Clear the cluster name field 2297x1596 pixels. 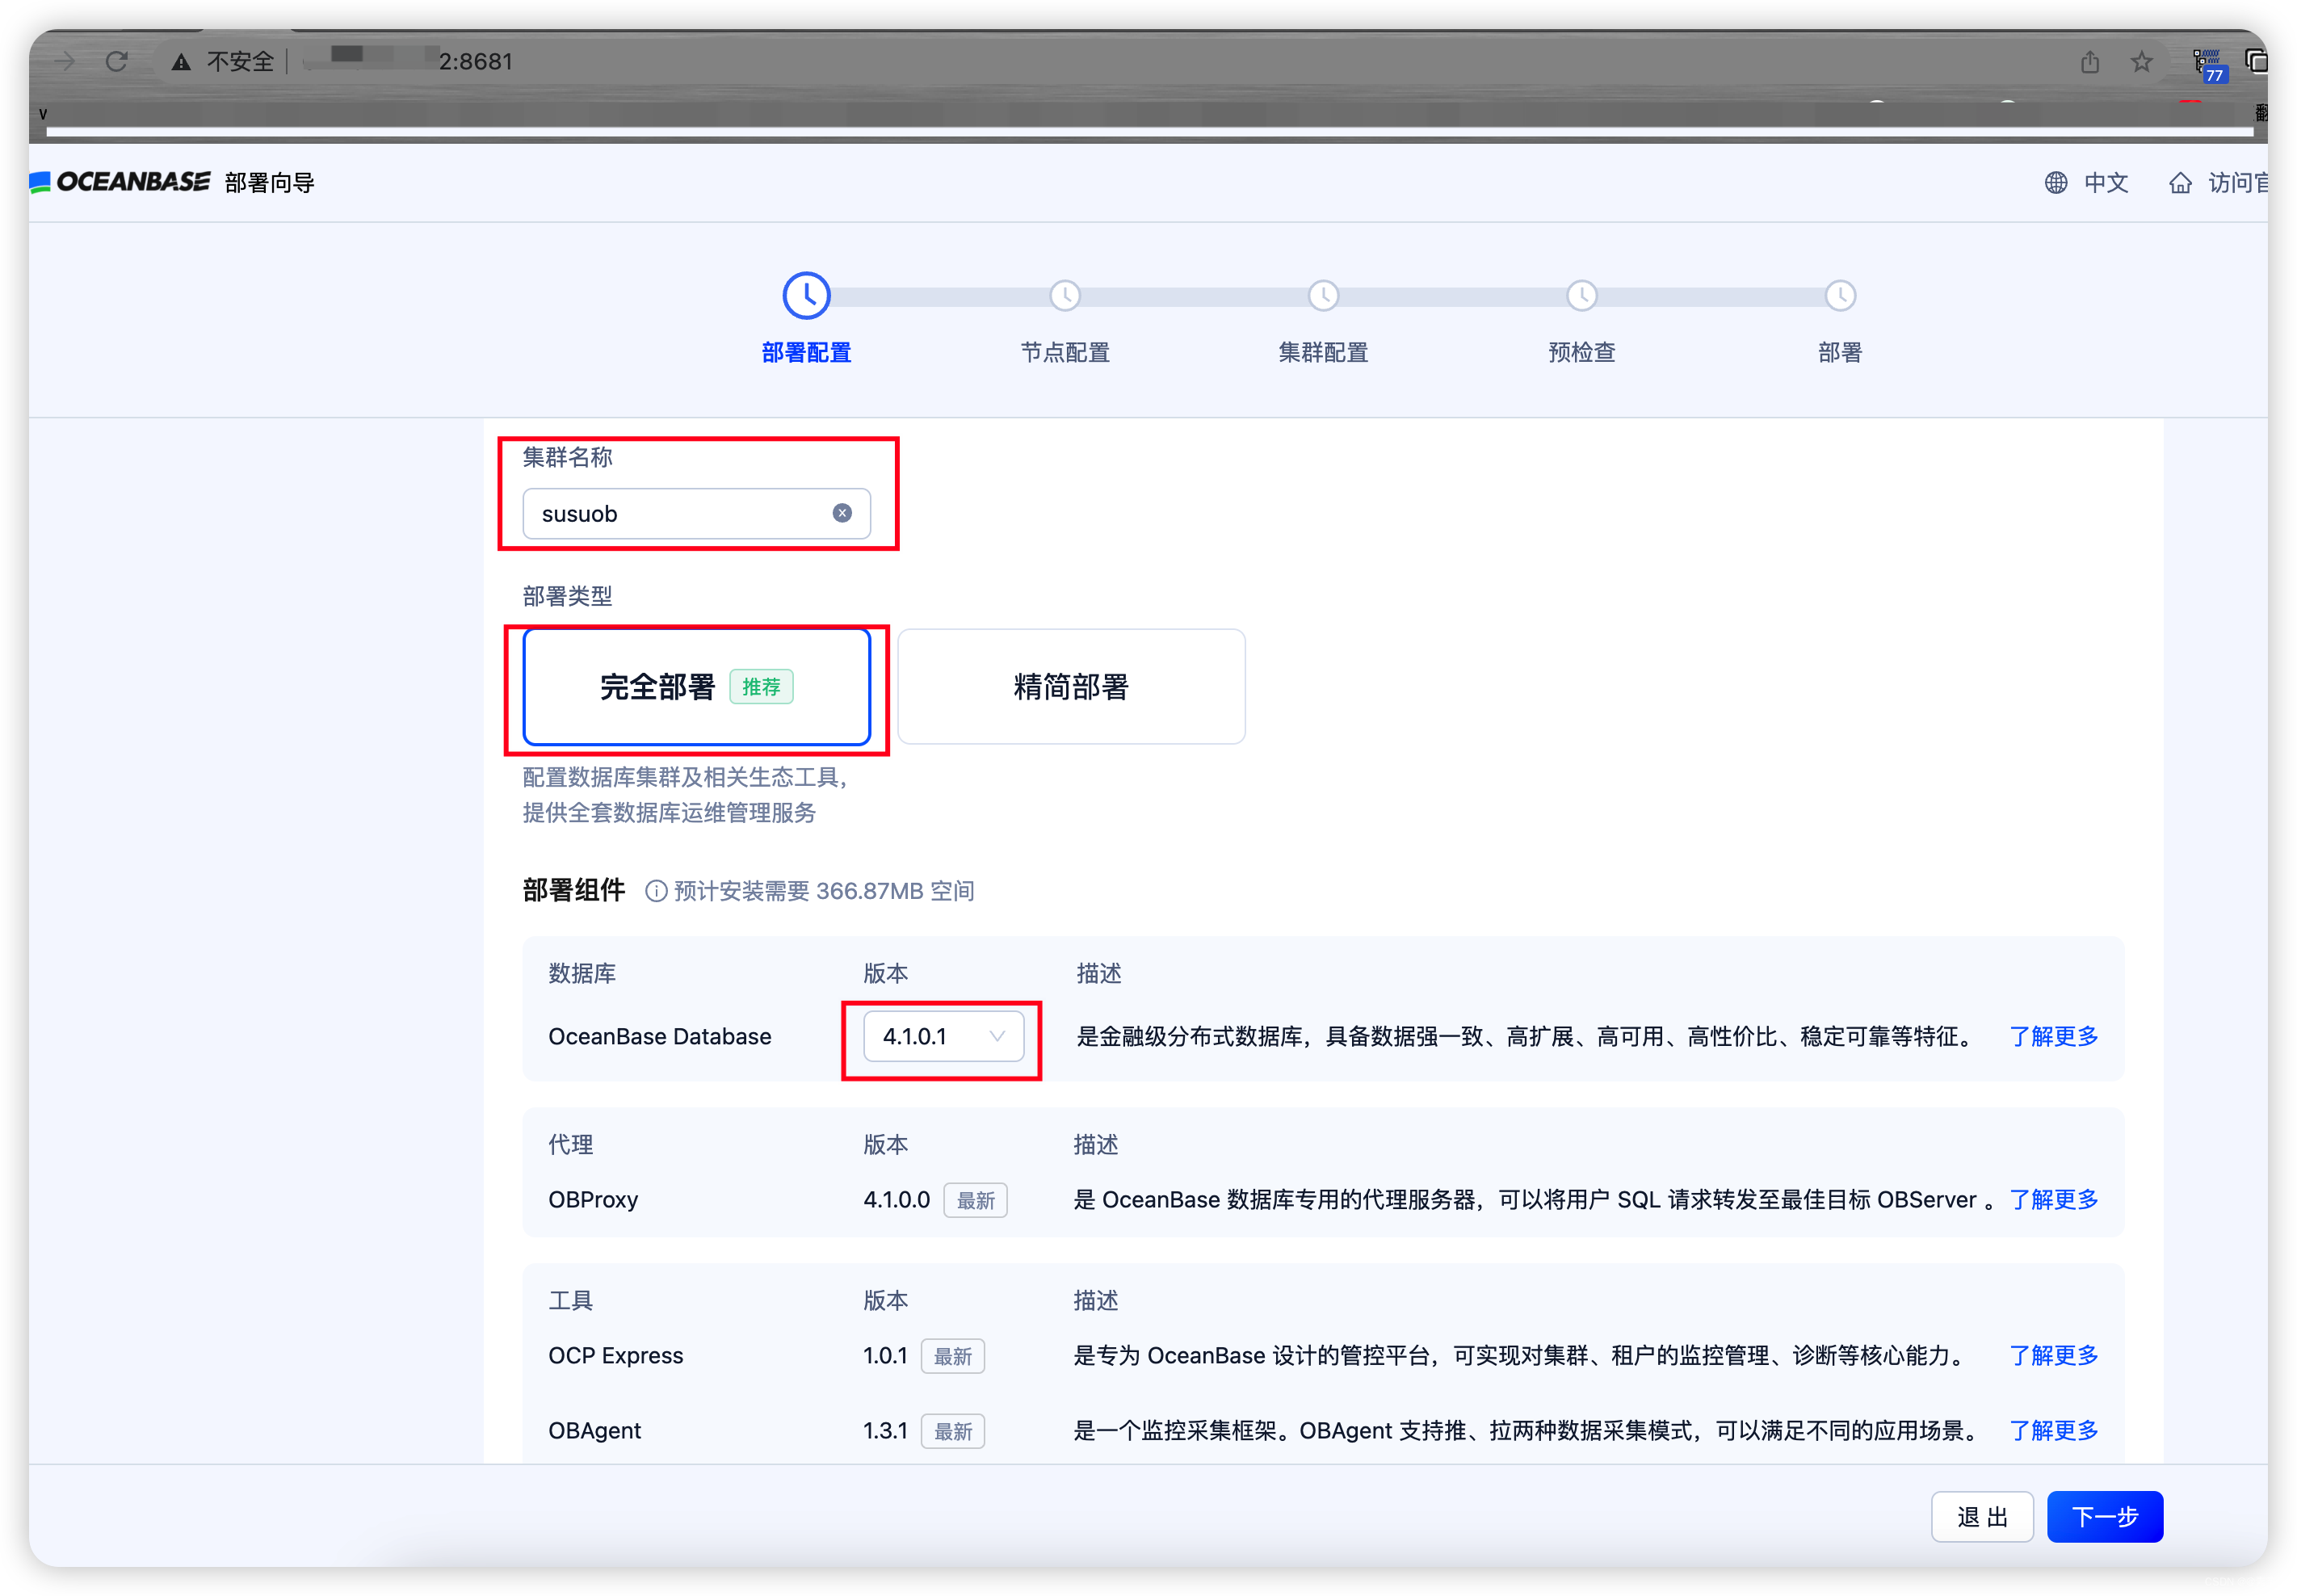(x=842, y=513)
